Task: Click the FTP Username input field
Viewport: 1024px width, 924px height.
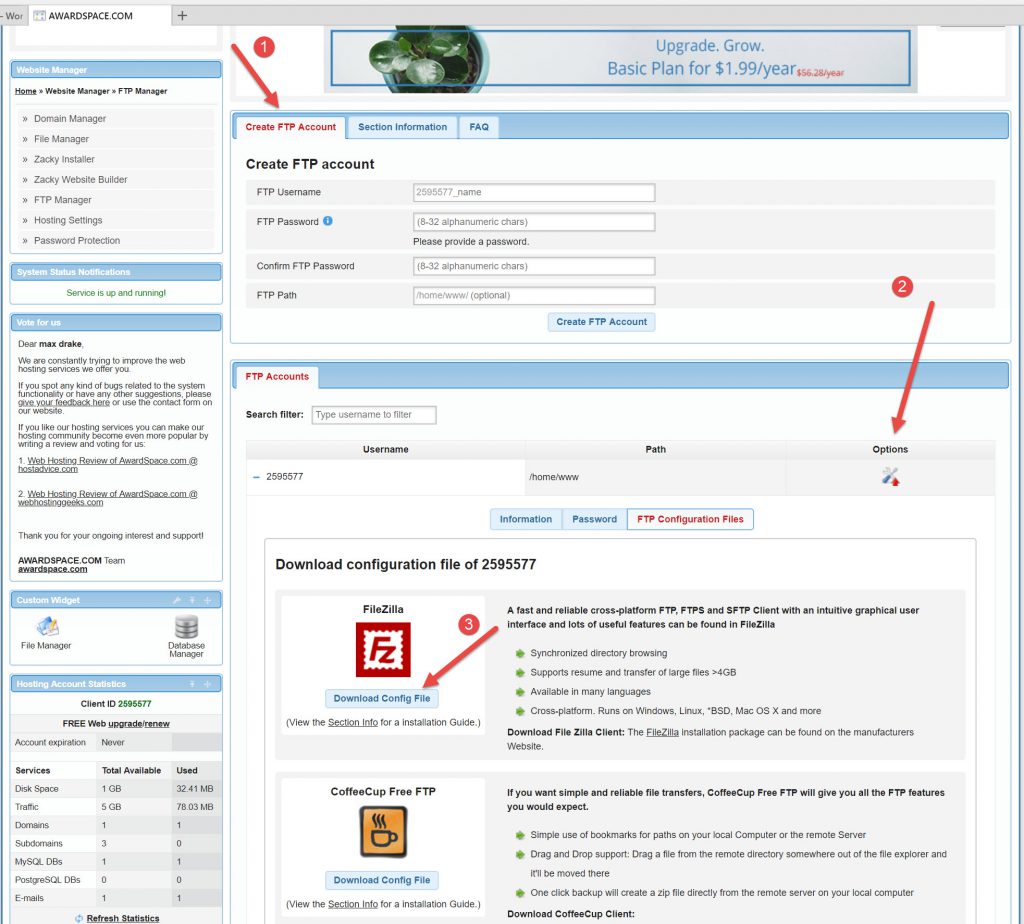Action: [534, 192]
